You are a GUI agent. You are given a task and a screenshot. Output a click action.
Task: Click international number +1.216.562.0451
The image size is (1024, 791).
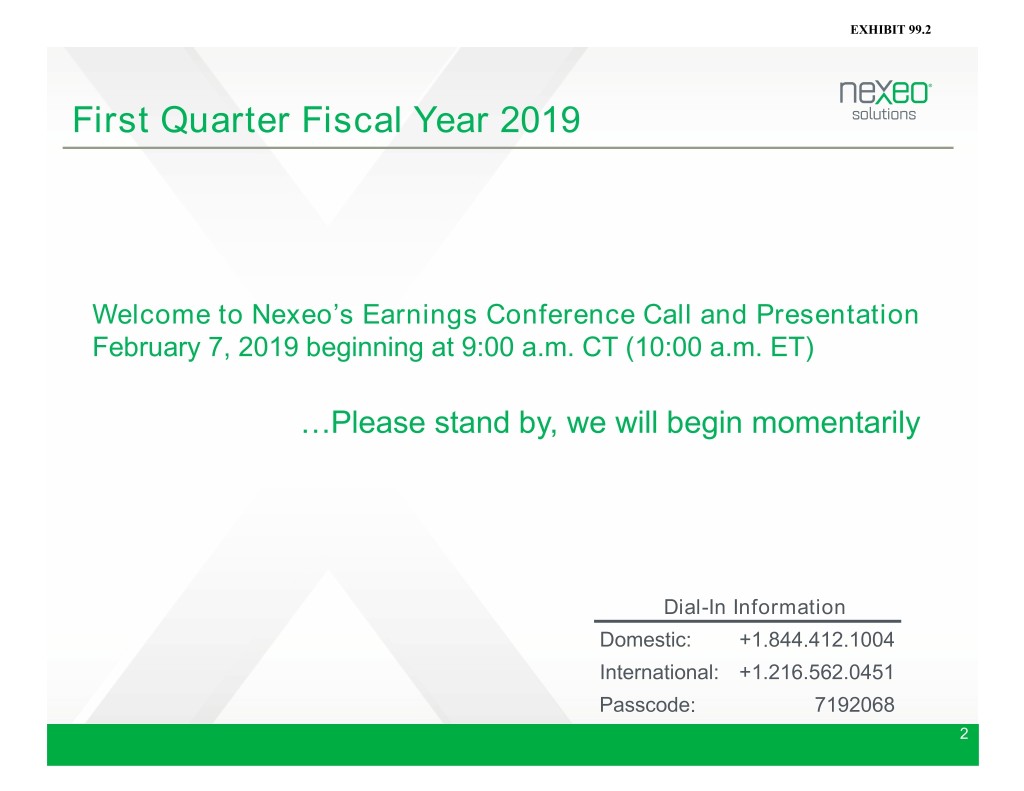(x=816, y=672)
